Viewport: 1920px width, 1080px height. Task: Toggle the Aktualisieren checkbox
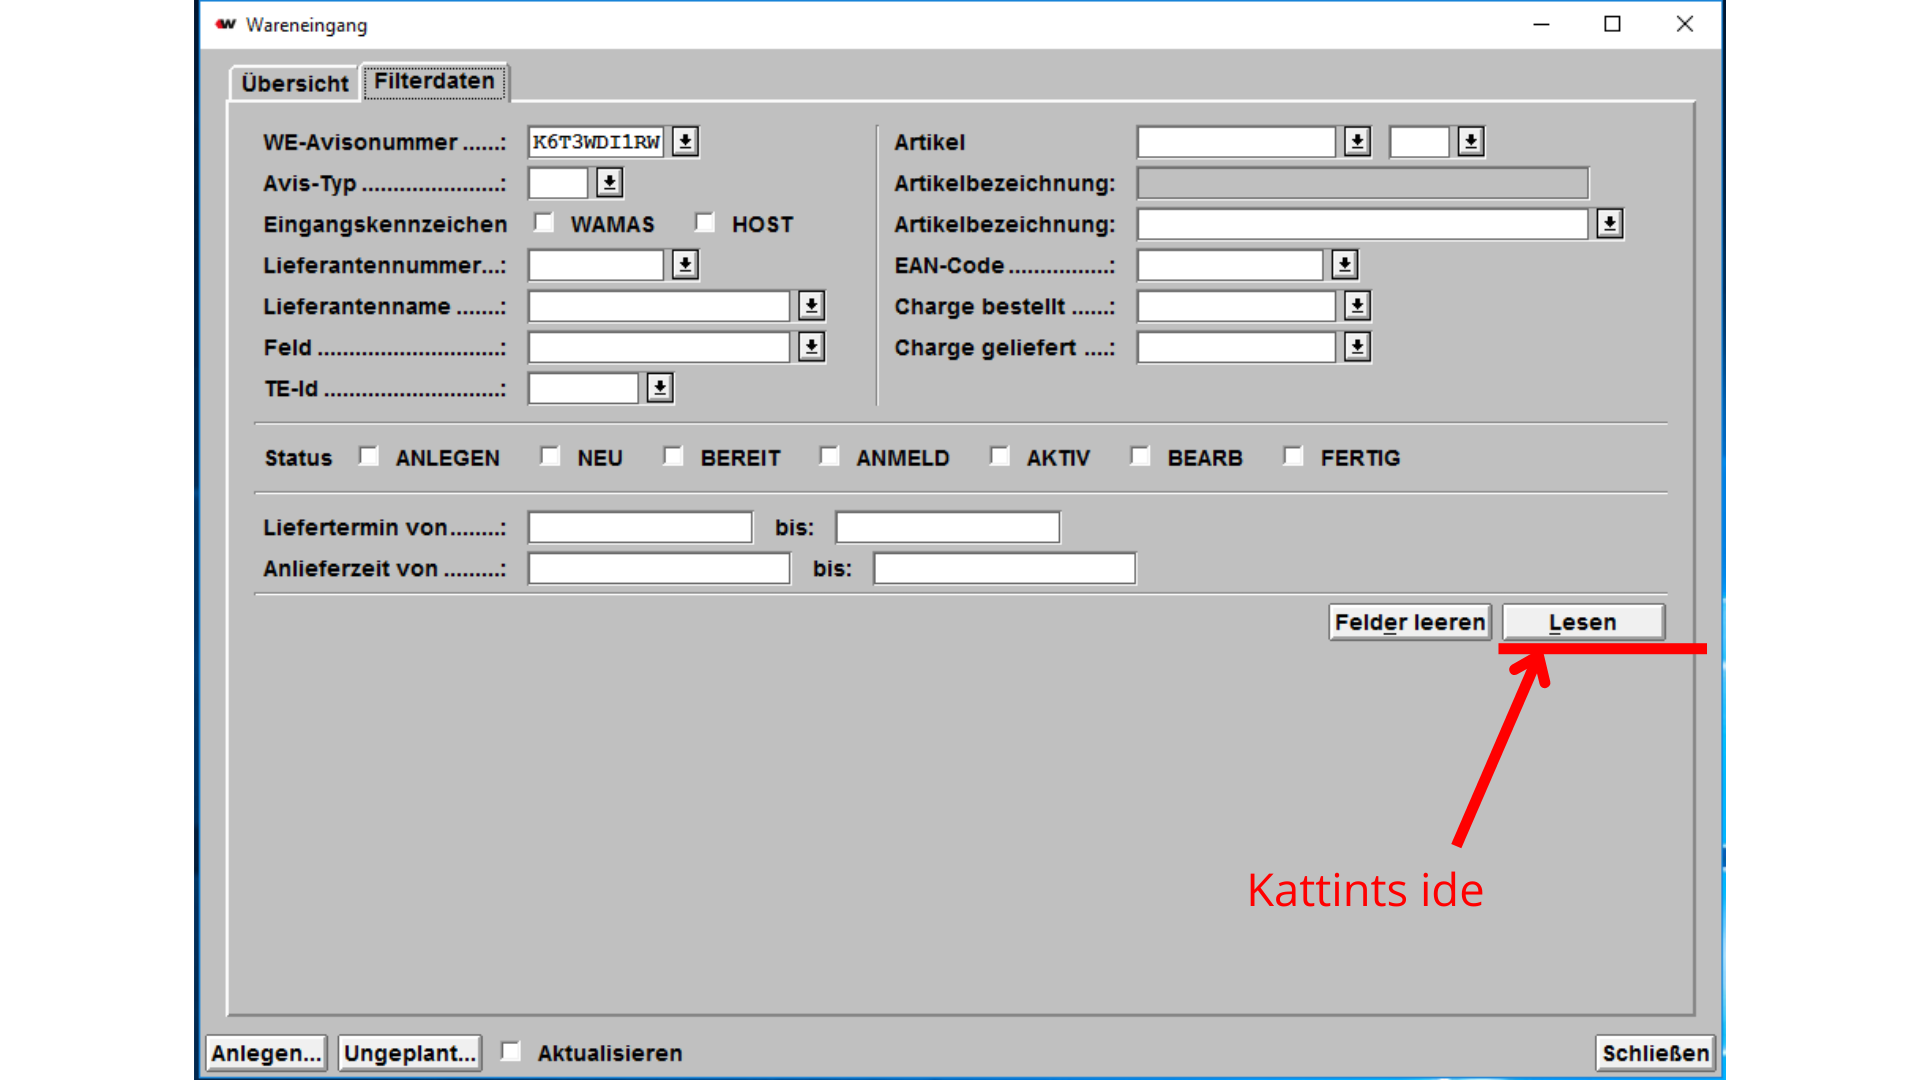pos(511,1052)
